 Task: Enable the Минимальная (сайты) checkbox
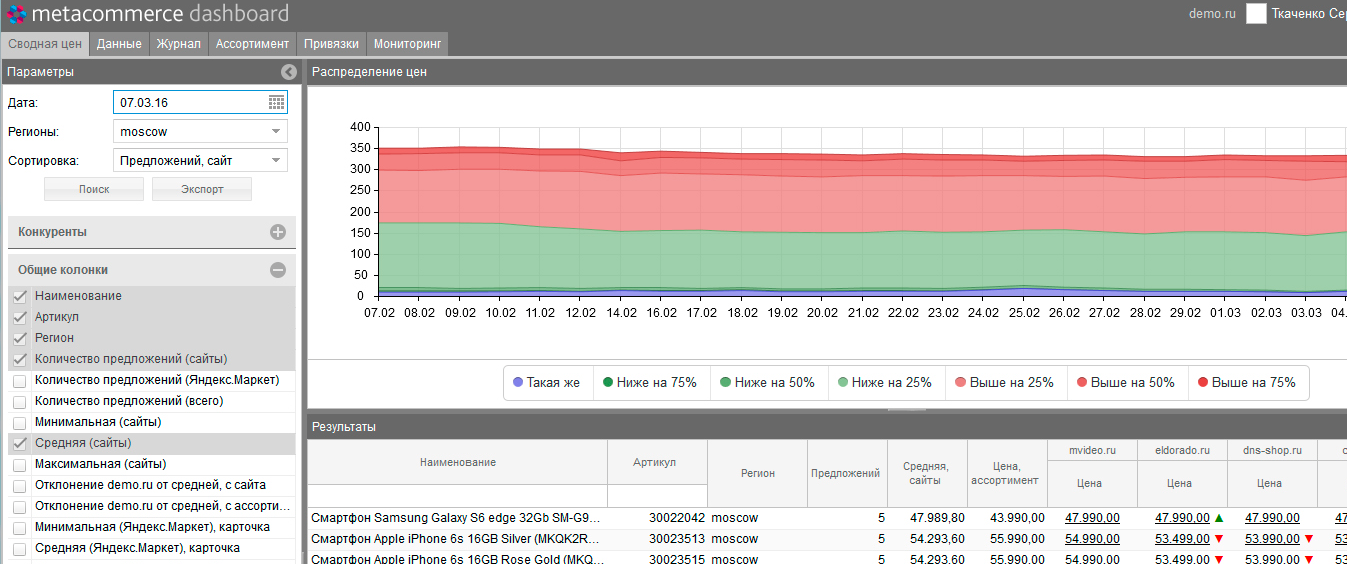point(19,423)
